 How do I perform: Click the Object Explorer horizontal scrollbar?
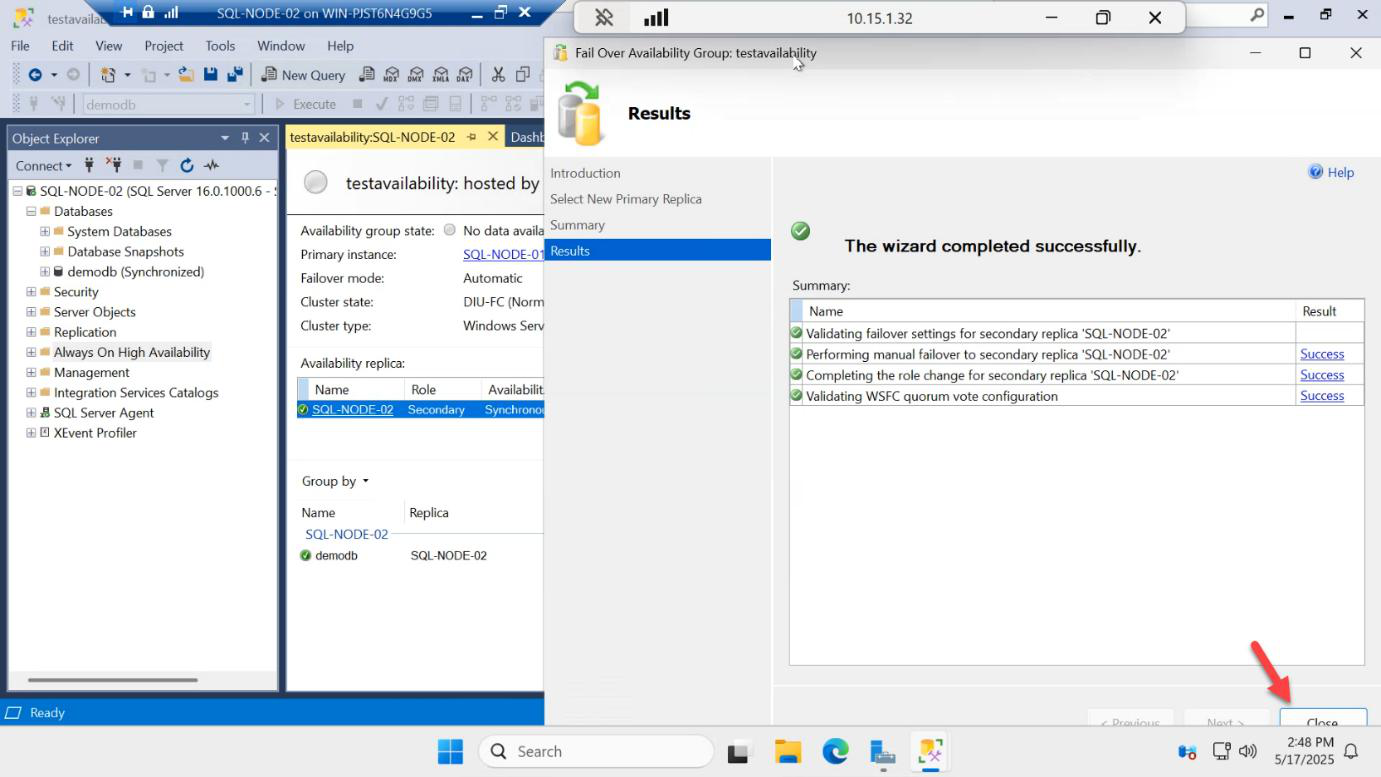112,680
